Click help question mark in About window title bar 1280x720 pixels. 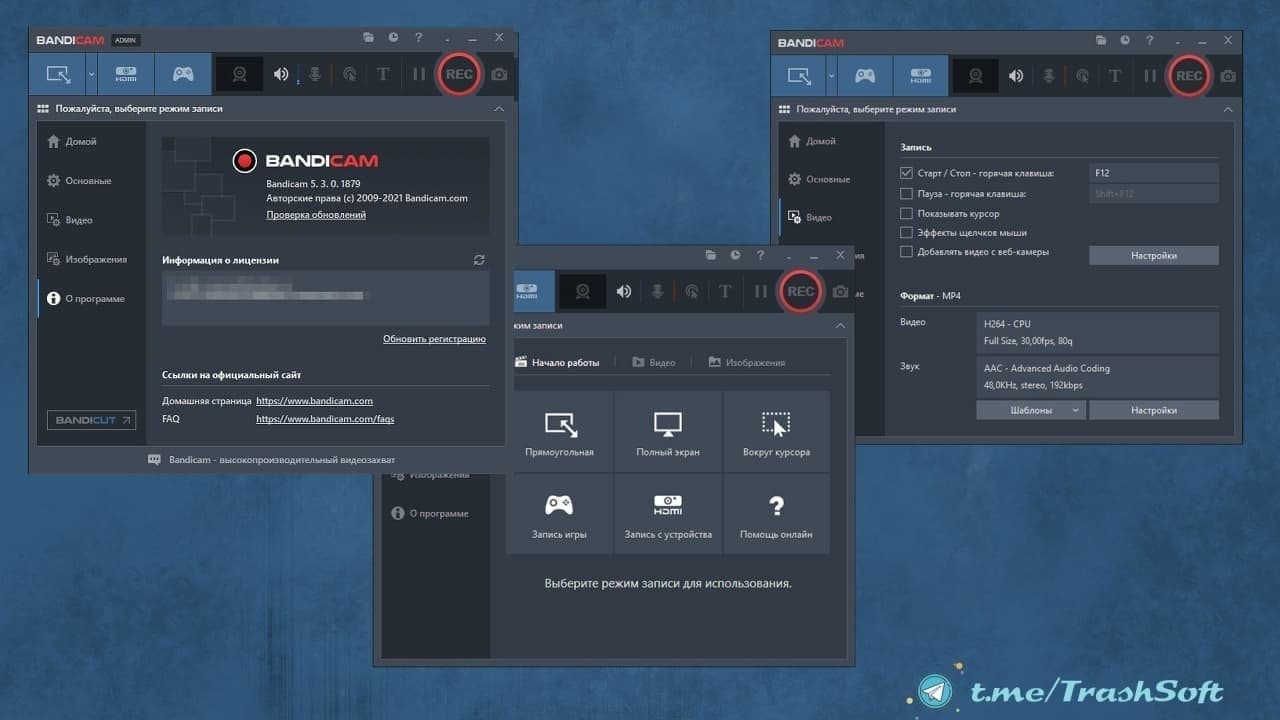(x=418, y=38)
